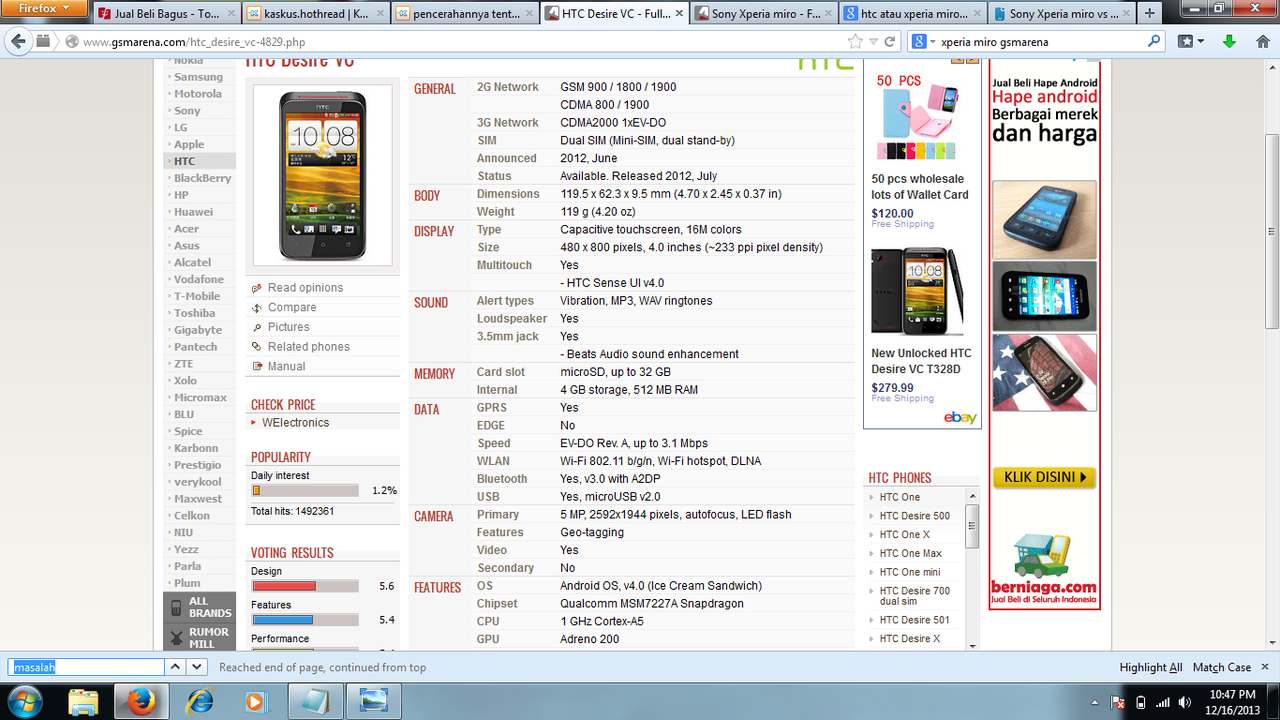
Task: Find previous match with up arrow
Action: pos(174,667)
